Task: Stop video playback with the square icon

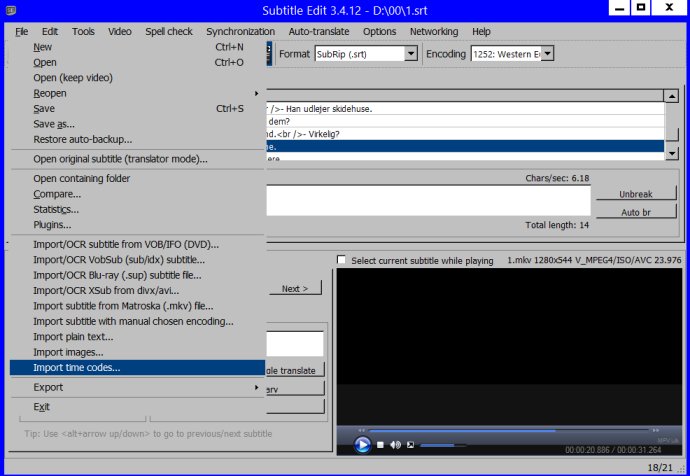Action: point(380,445)
